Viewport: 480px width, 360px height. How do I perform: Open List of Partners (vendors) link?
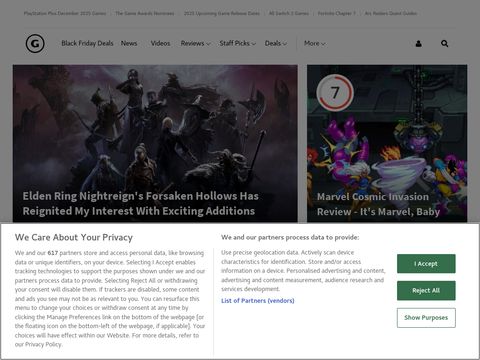coord(258,301)
